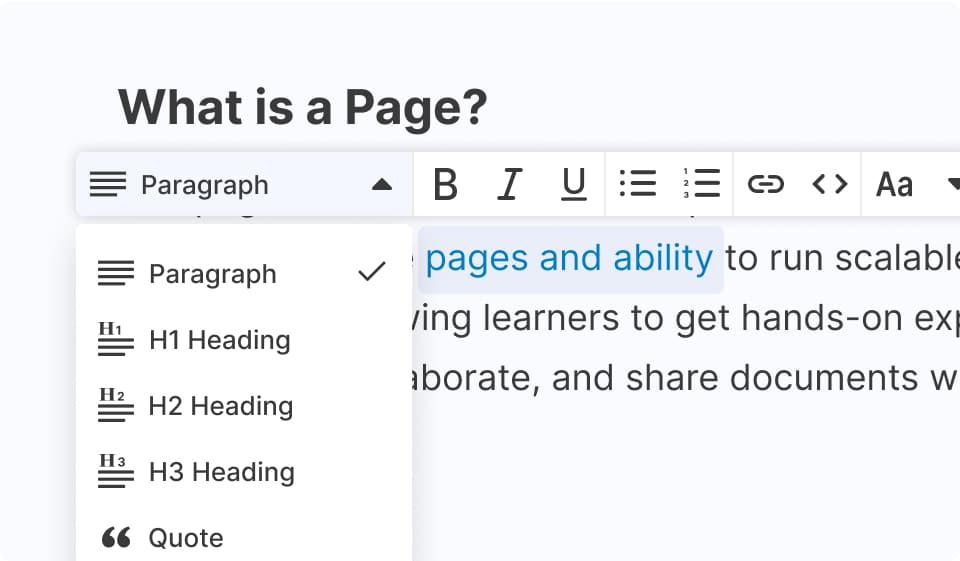Expand the arrow next to Aa
The image size is (960, 561).
point(951,185)
